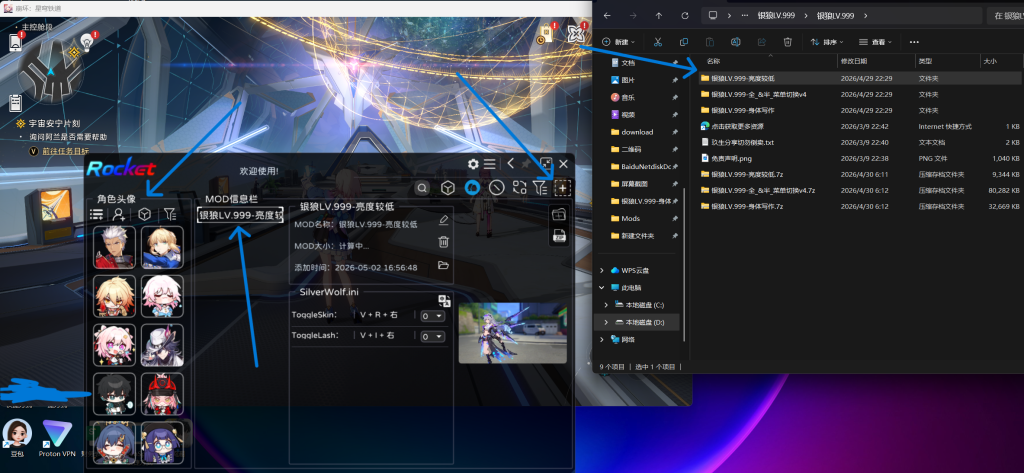The image size is (1024, 473).
Task: Click the Explorer search field 在 银狼LV
Action: pyautogui.click(x=1005, y=16)
